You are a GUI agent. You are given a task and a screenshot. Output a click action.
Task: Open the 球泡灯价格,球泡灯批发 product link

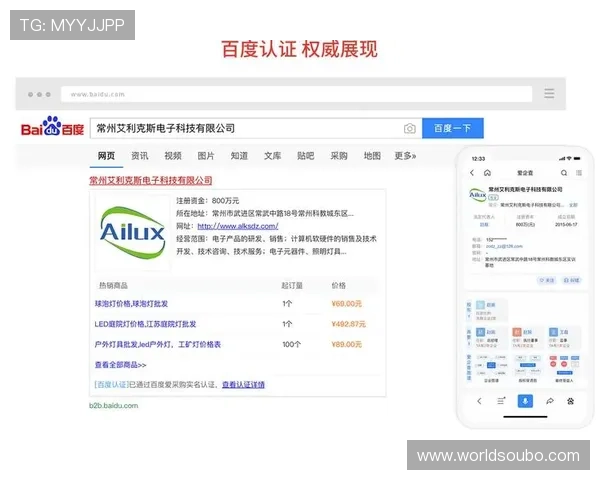coord(131,304)
